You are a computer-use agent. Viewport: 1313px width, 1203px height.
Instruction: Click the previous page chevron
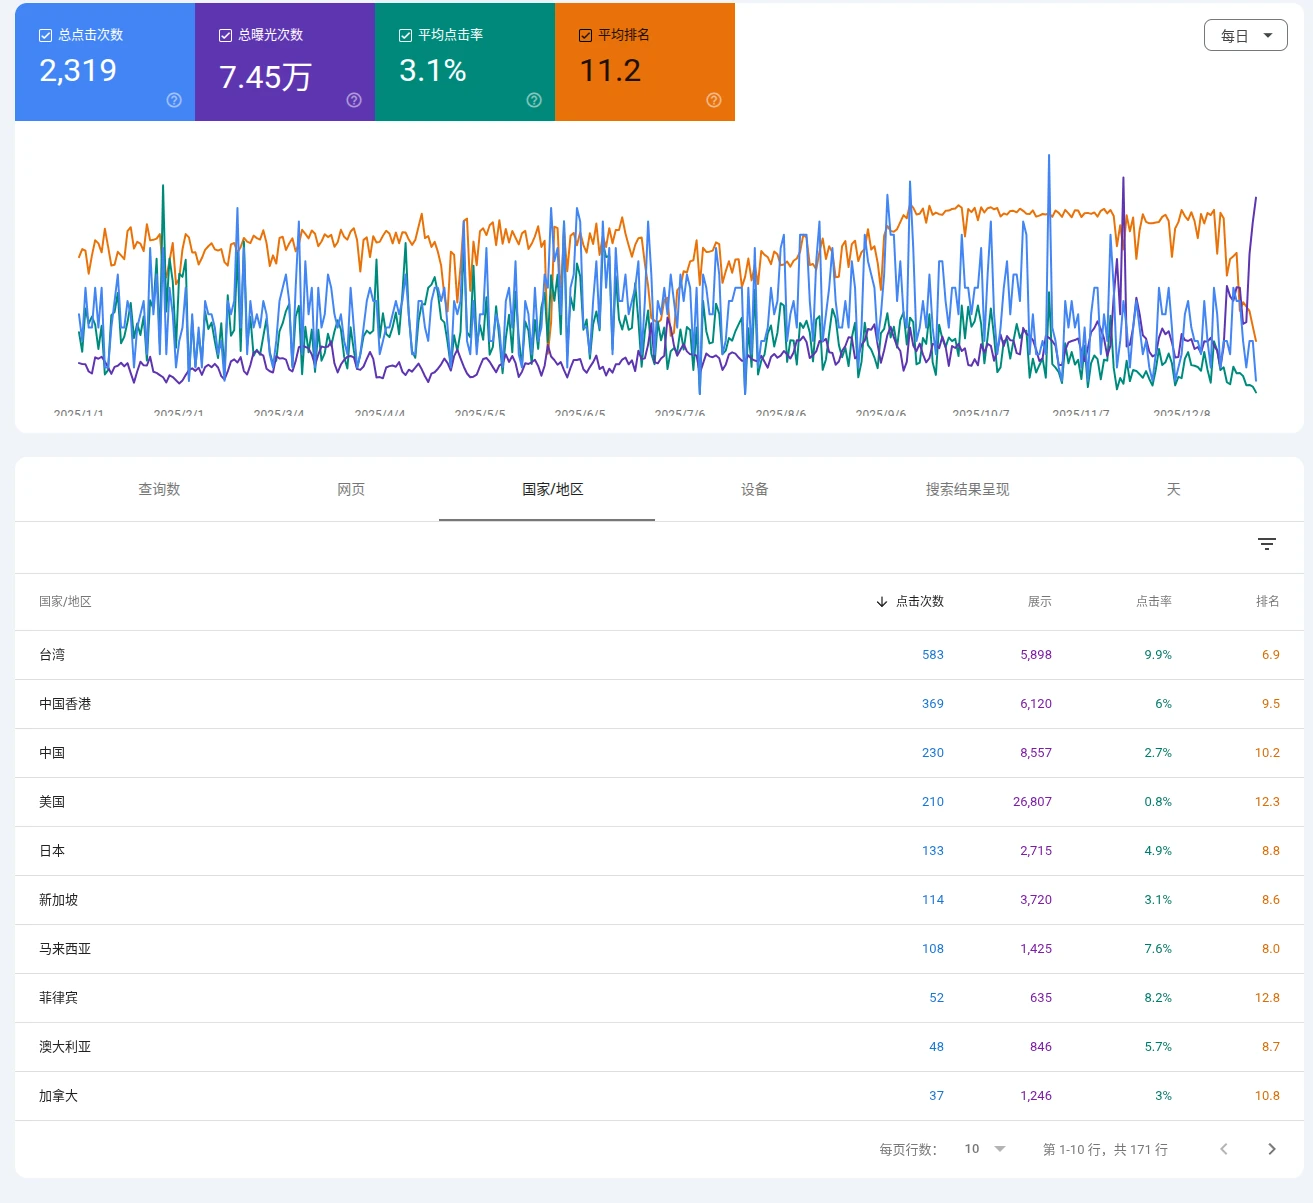click(1223, 1149)
